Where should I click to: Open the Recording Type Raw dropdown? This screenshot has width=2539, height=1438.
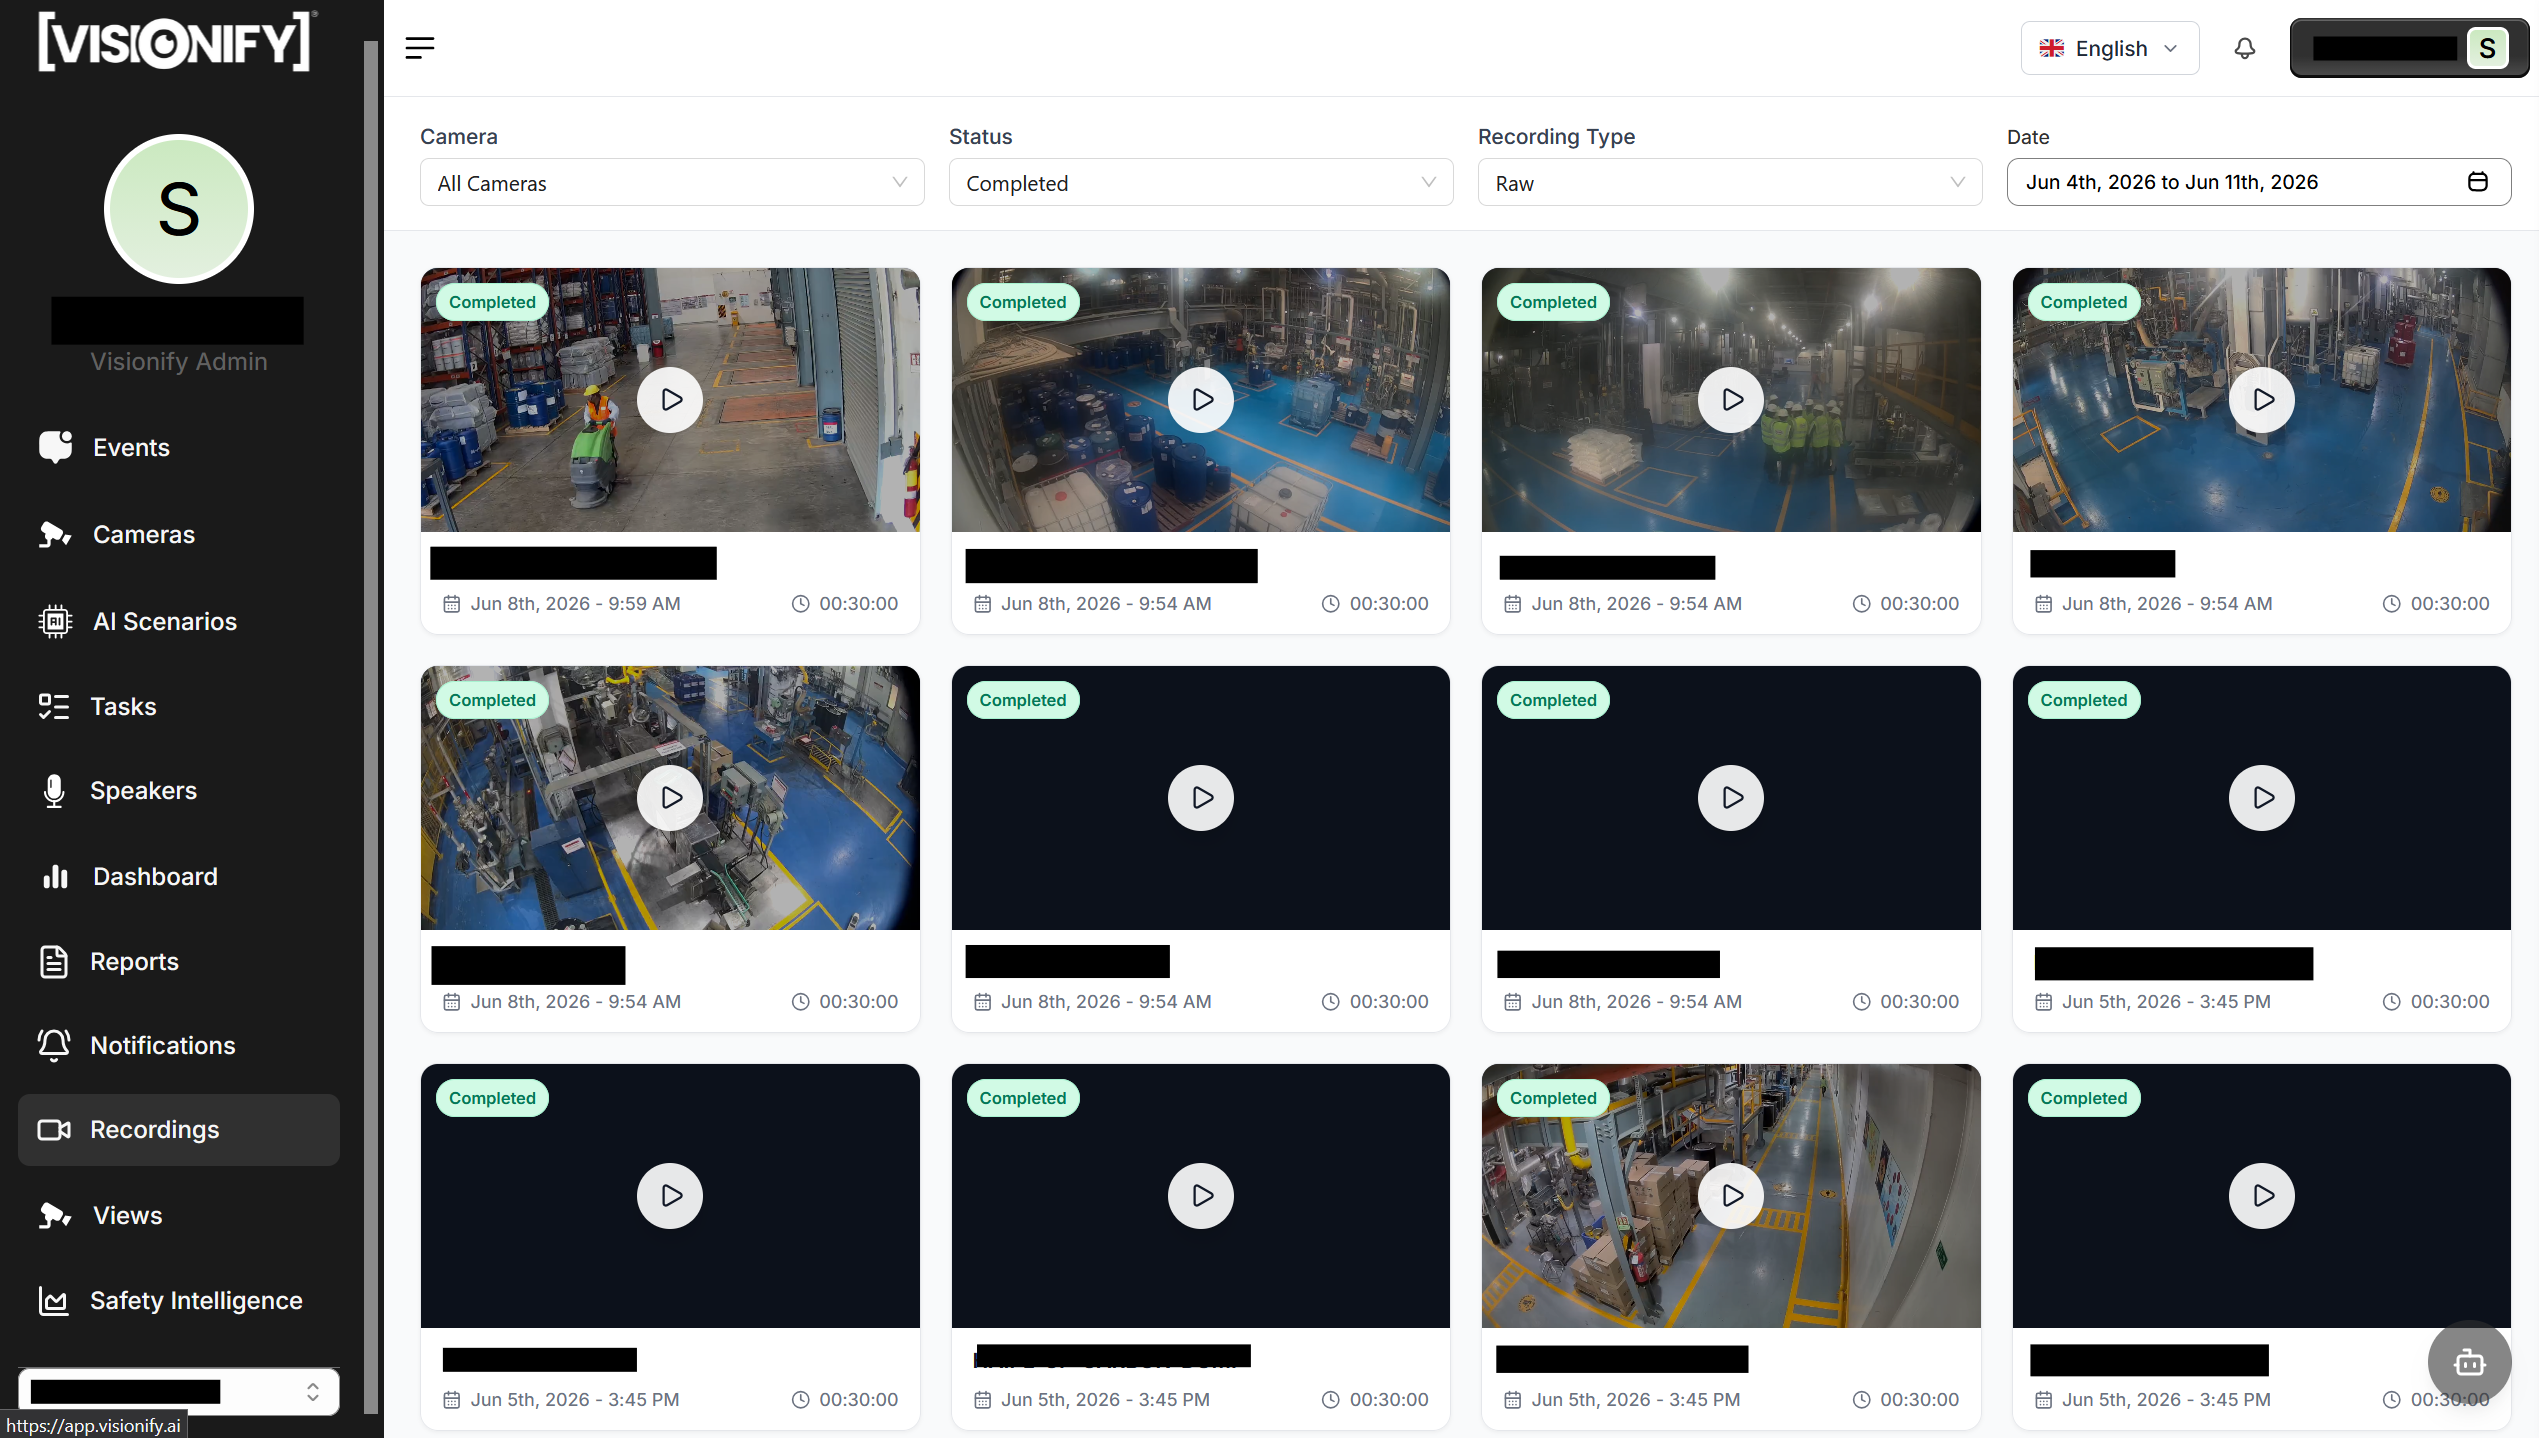coord(1730,182)
